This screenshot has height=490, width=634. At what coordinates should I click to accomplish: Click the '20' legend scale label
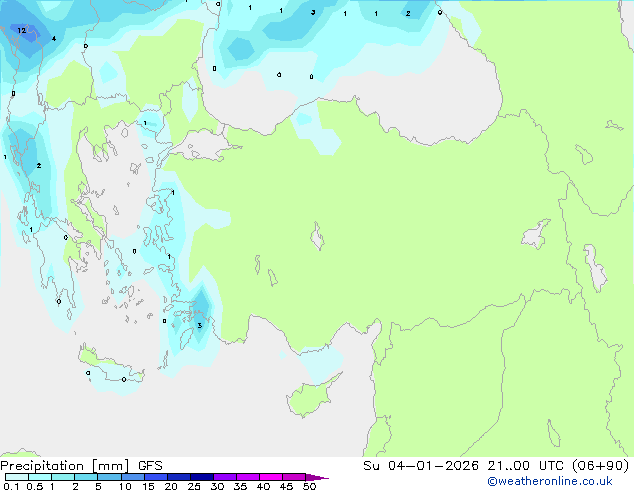(171, 486)
